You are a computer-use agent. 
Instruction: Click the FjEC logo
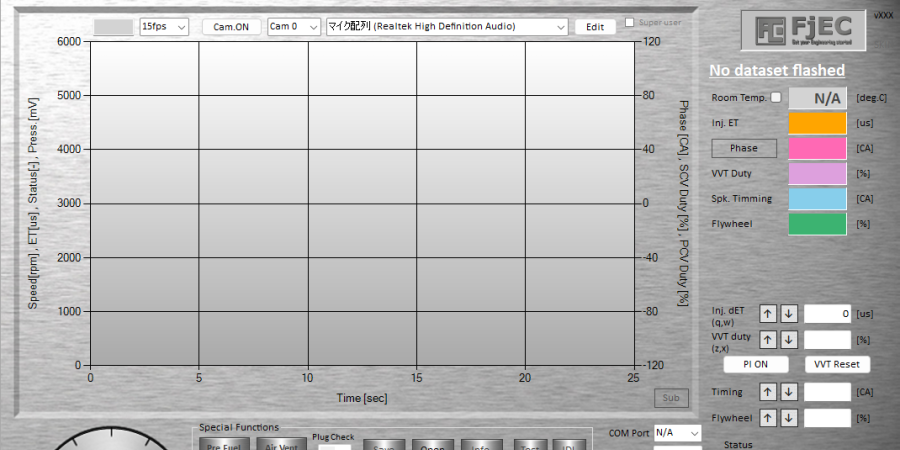tap(798, 29)
